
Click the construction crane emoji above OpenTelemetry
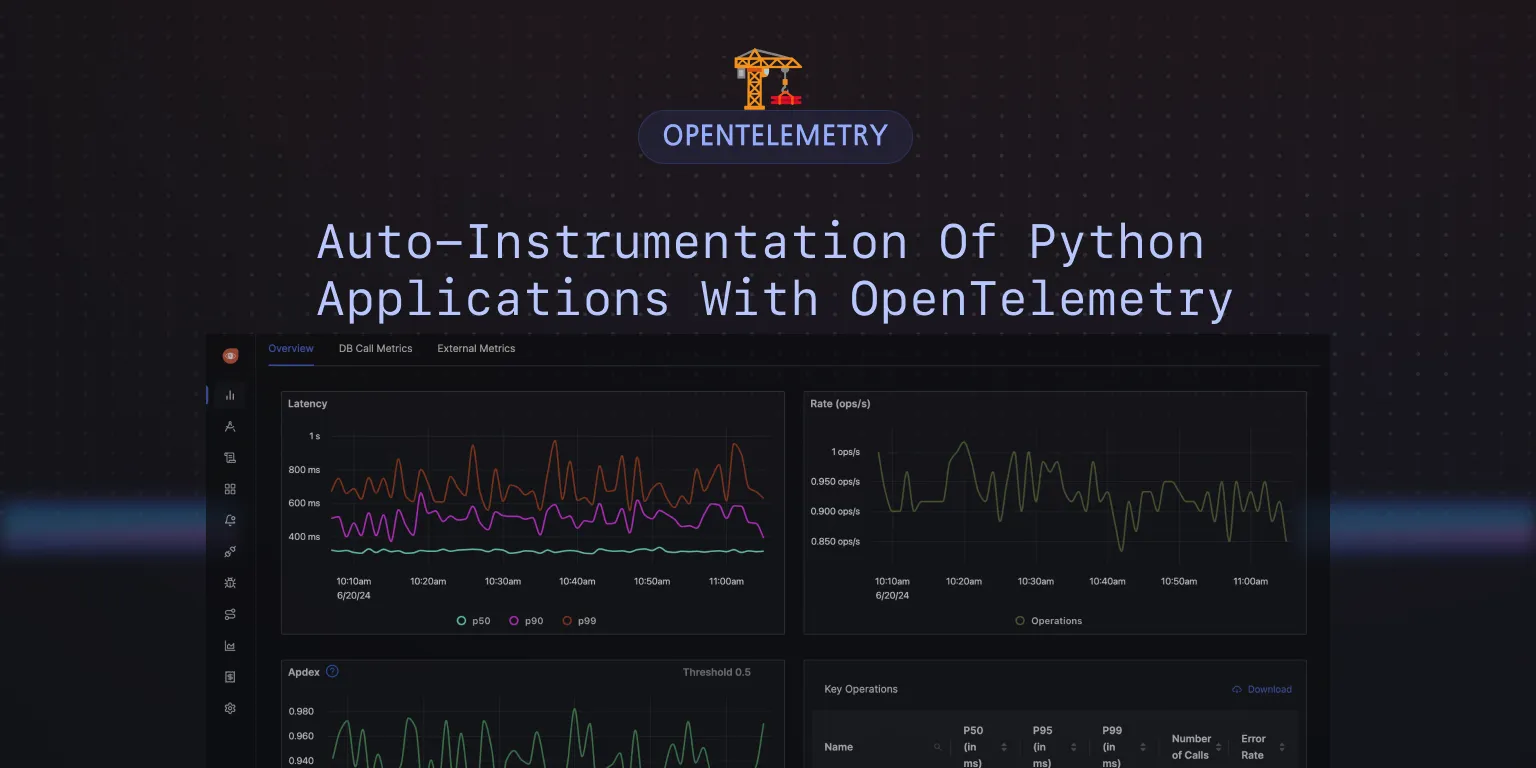768,79
